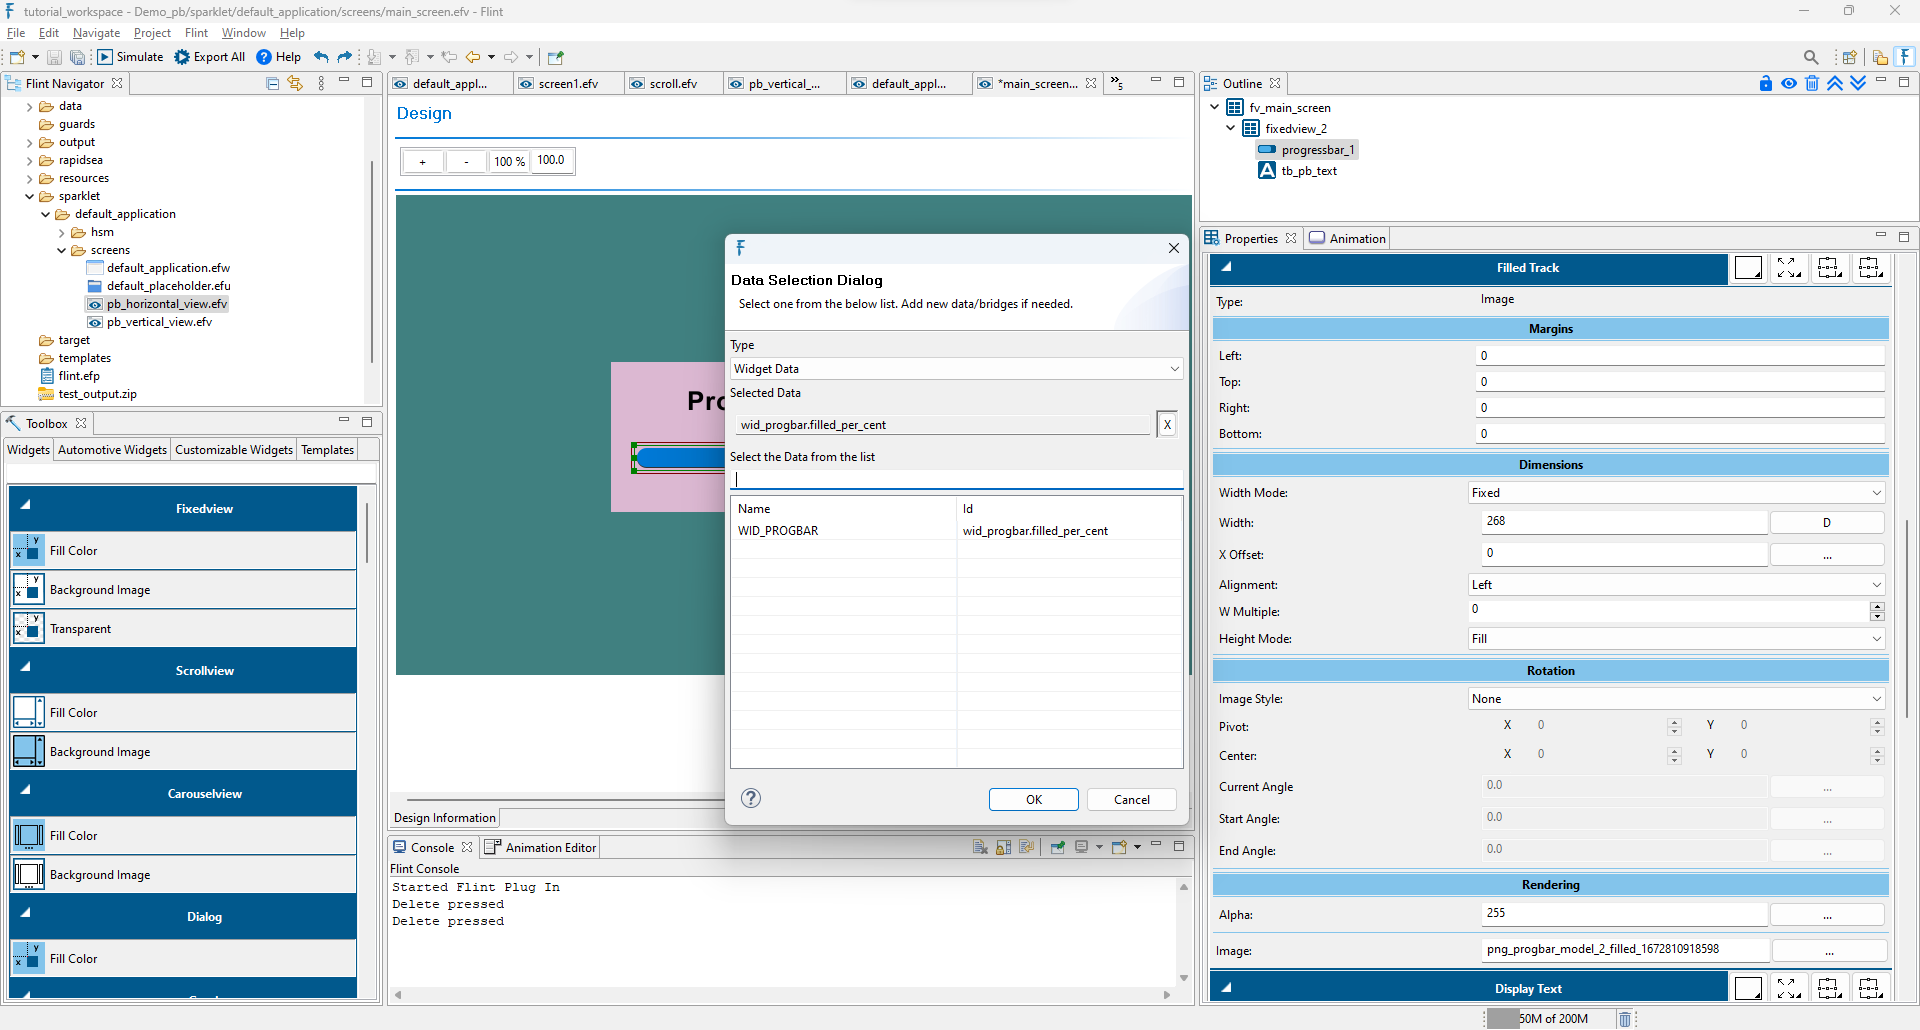Collapse the Filled Track section triangle
Viewport: 1920px width, 1030px height.
pyautogui.click(x=1226, y=267)
